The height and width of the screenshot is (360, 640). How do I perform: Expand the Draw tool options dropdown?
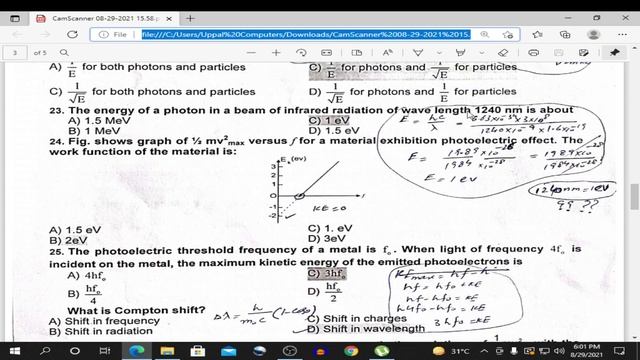coord(439,53)
